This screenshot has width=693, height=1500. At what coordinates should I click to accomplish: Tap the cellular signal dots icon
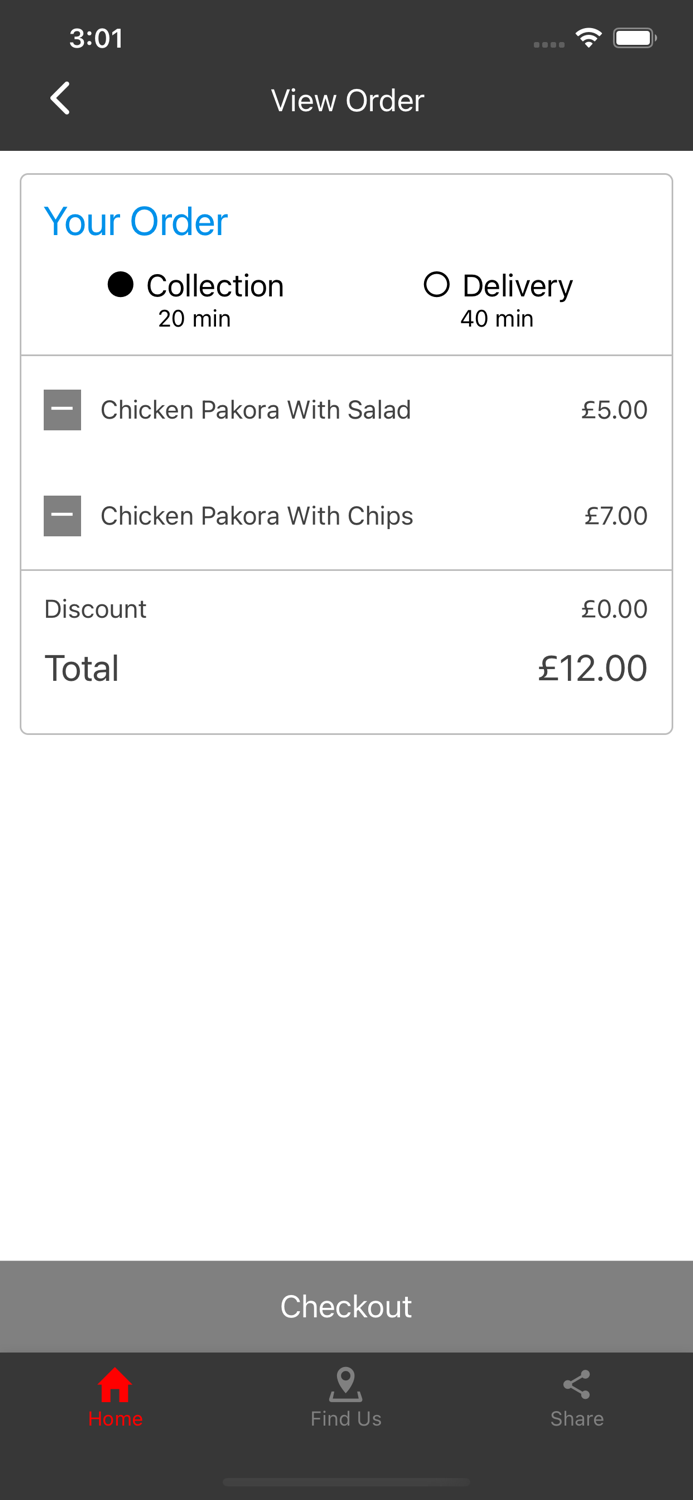click(x=549, y=43)
